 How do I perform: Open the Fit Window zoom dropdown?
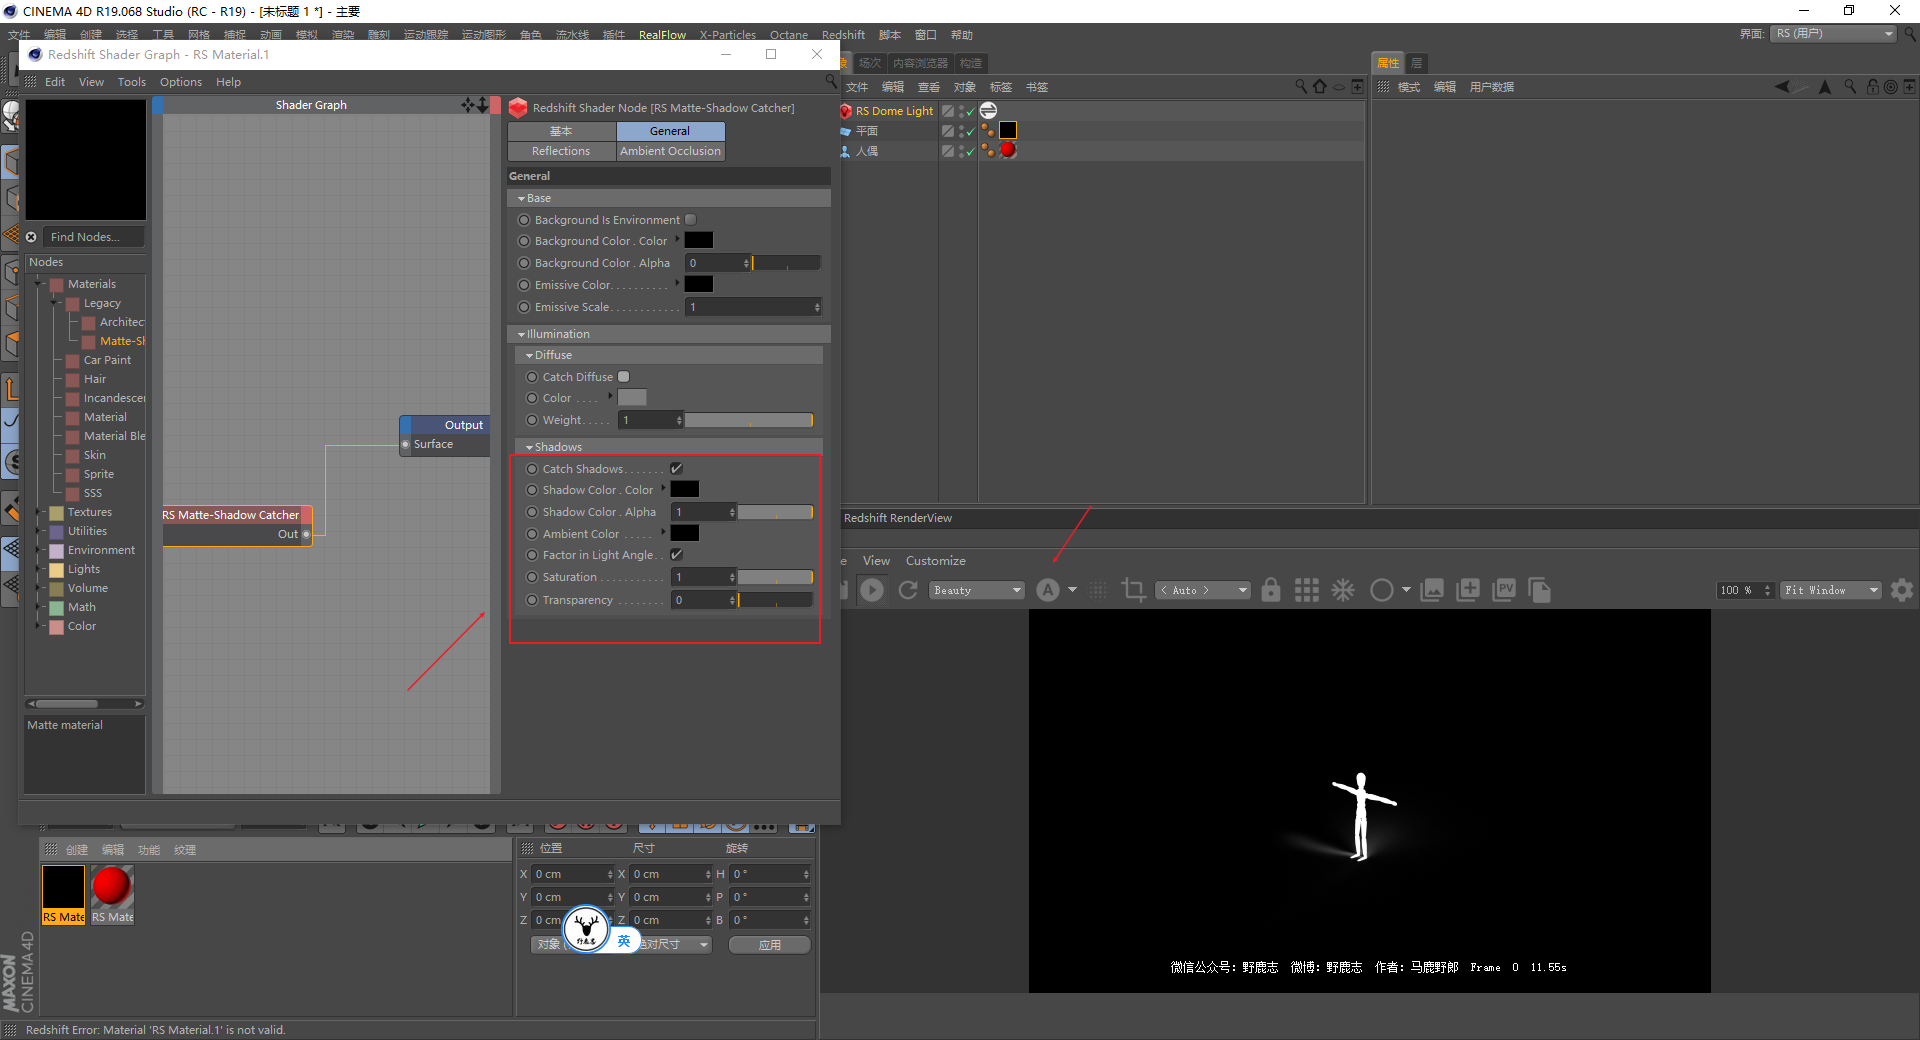click(x=1831, y=590)
